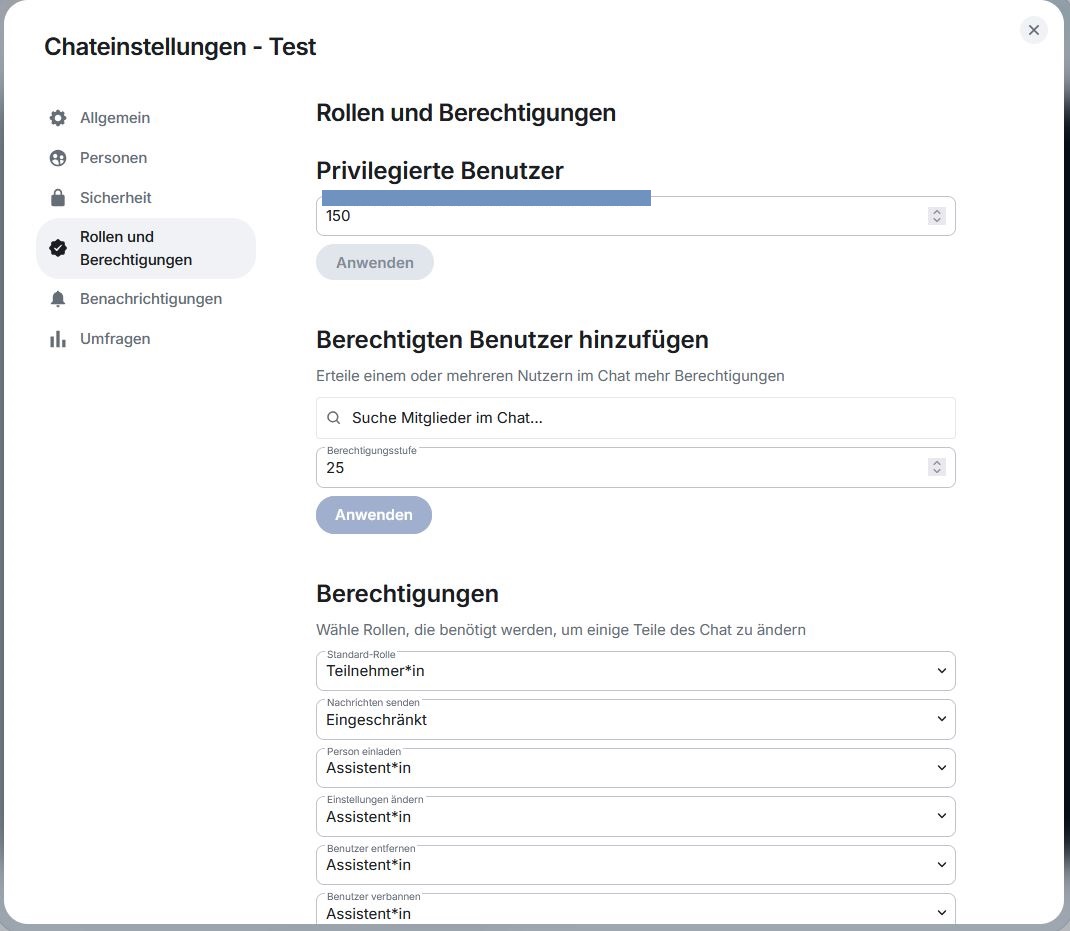Switch to the Sicherheit settings tab

116,198
